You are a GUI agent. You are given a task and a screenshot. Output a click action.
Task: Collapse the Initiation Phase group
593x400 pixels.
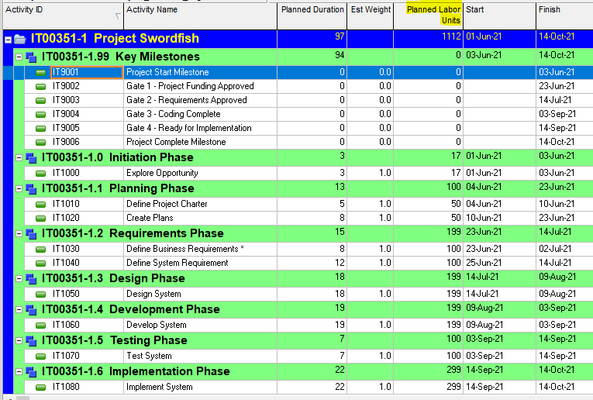point(19,158)
